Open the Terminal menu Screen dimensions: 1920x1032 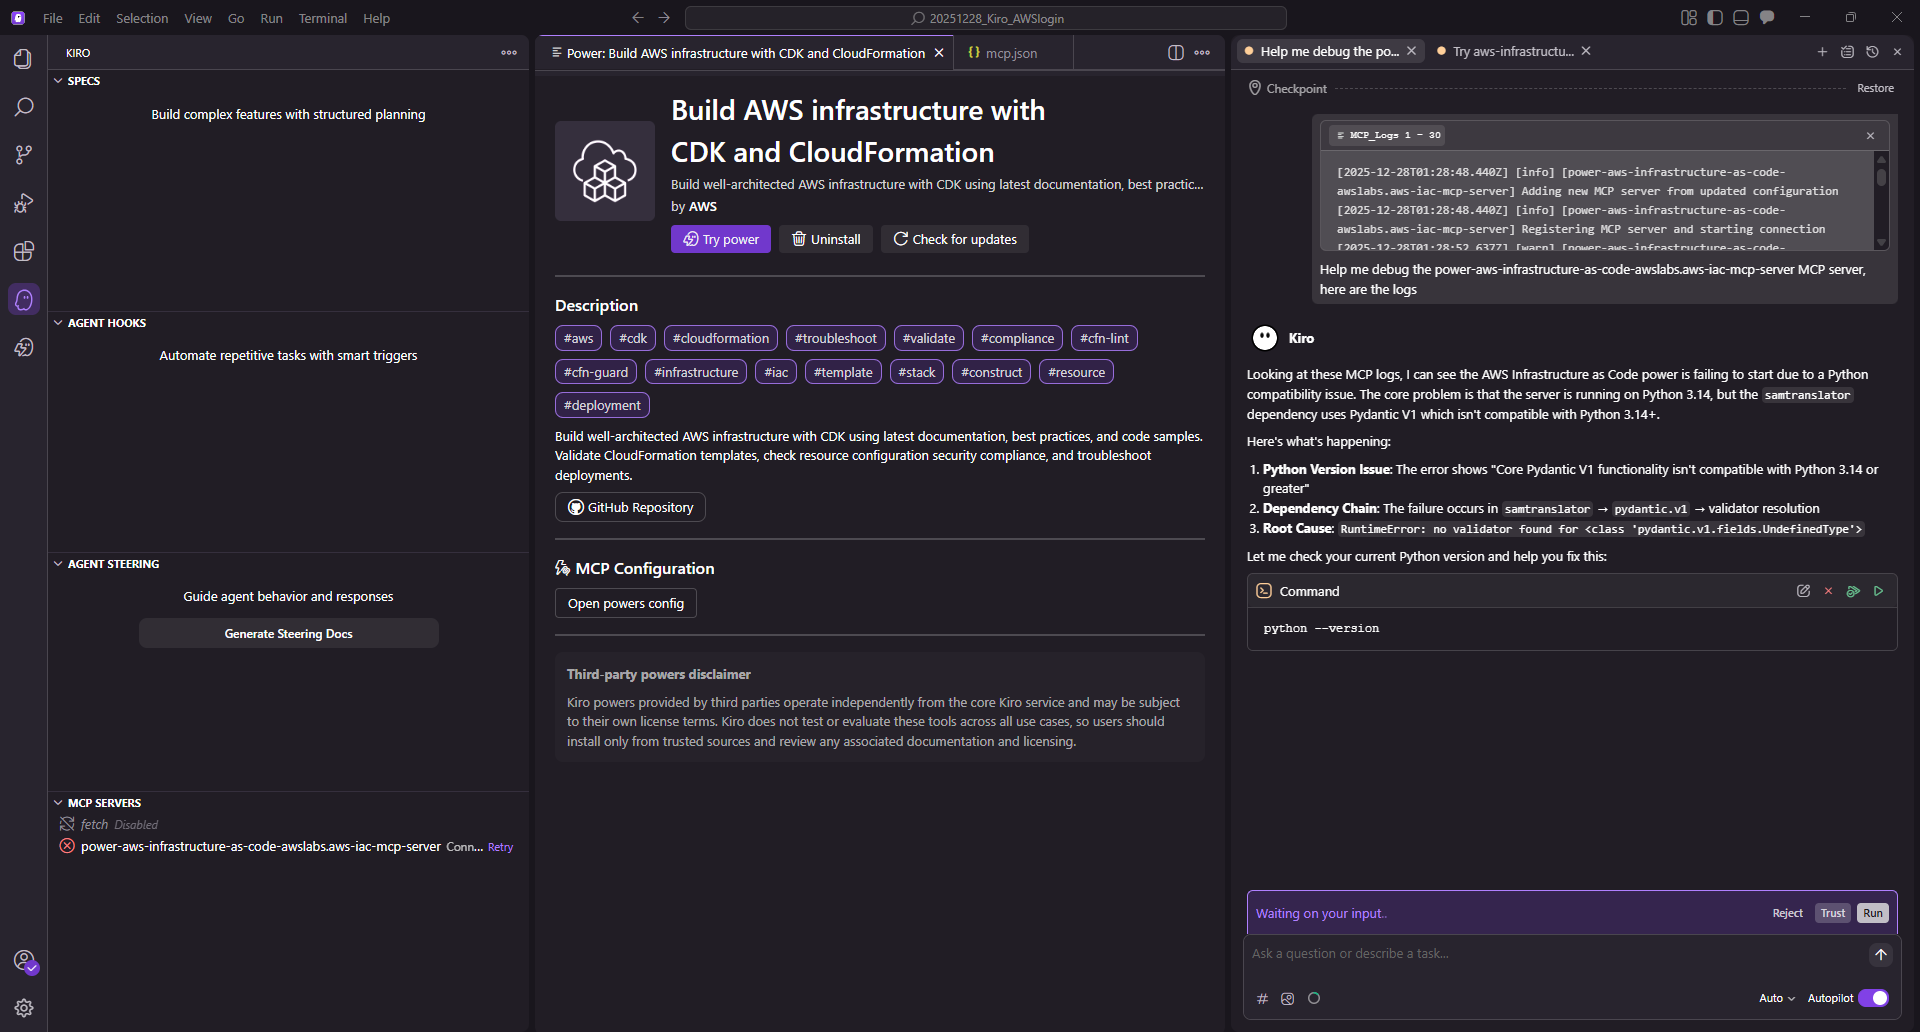pyautogui.click(x=322, y=18)
